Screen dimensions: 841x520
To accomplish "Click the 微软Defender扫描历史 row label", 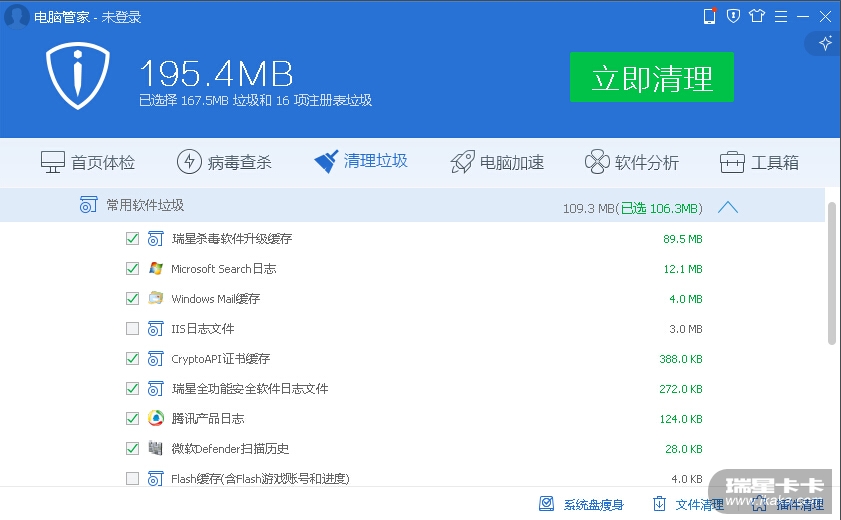I will point(230,449).
